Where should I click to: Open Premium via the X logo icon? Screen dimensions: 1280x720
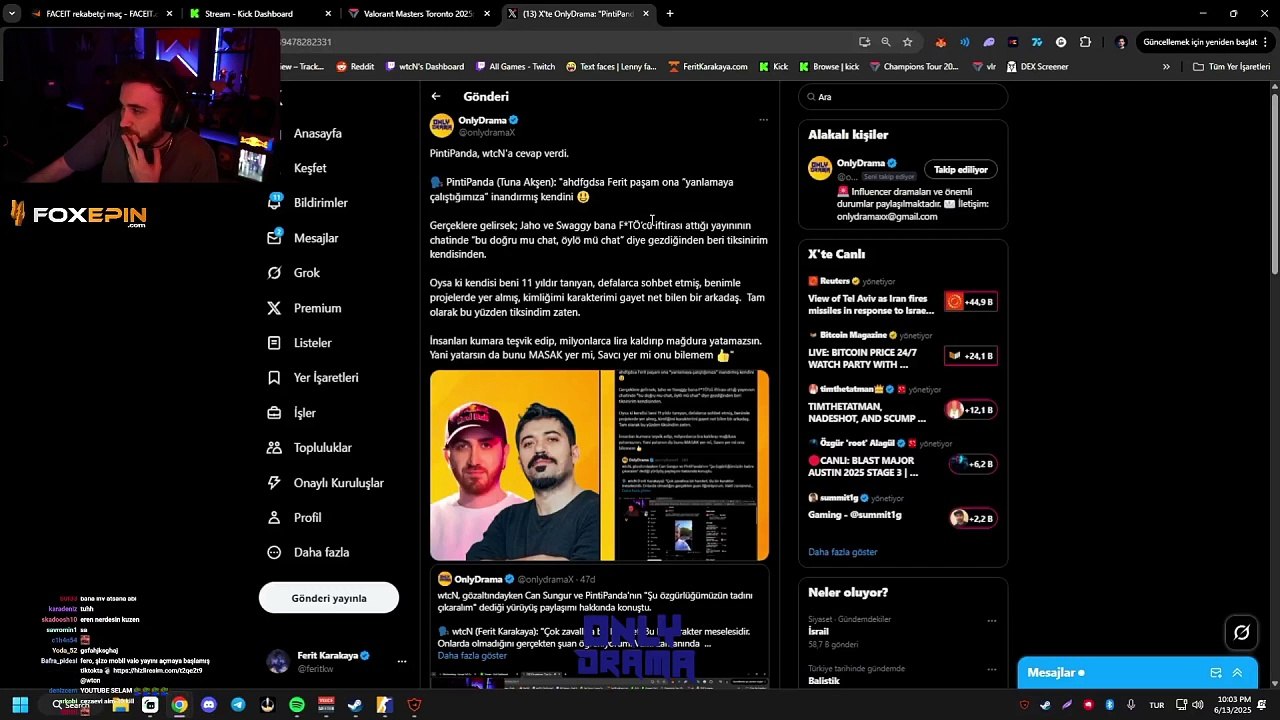[x=274, y=308]
